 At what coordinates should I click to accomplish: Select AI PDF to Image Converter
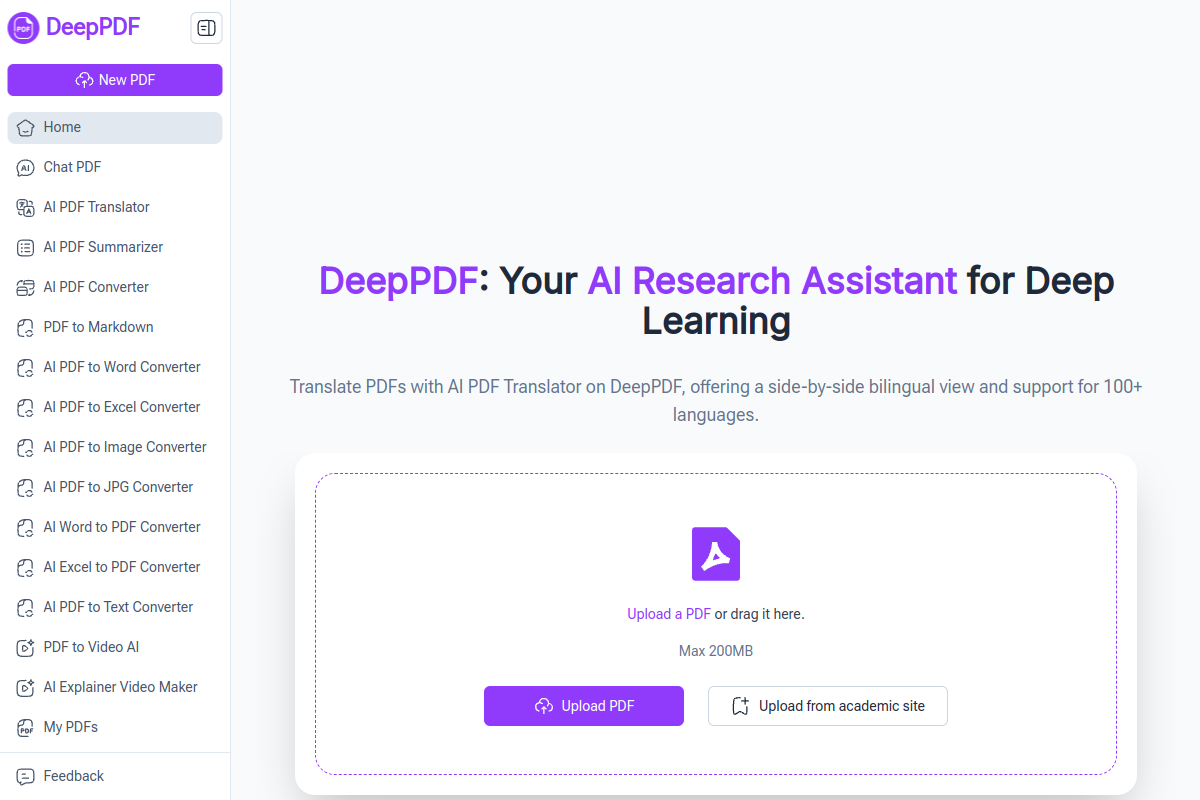[x=115, y=448]
